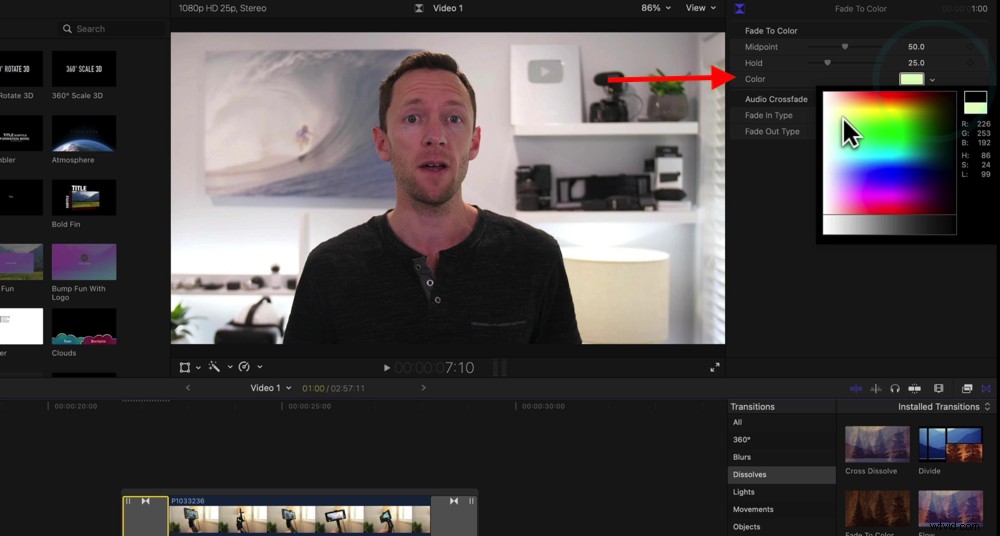Click the Audio Crossfade section heading
Image resolution: width=1000 pixels, height=536 pixels.
(776, 99)
